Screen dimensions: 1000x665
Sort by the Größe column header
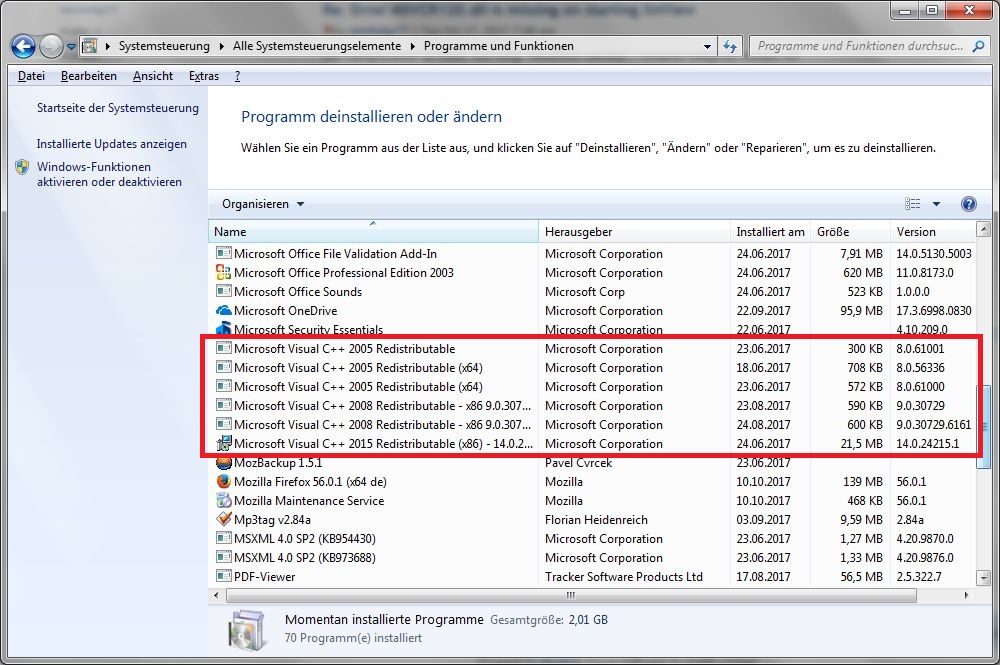coord(849,231)
